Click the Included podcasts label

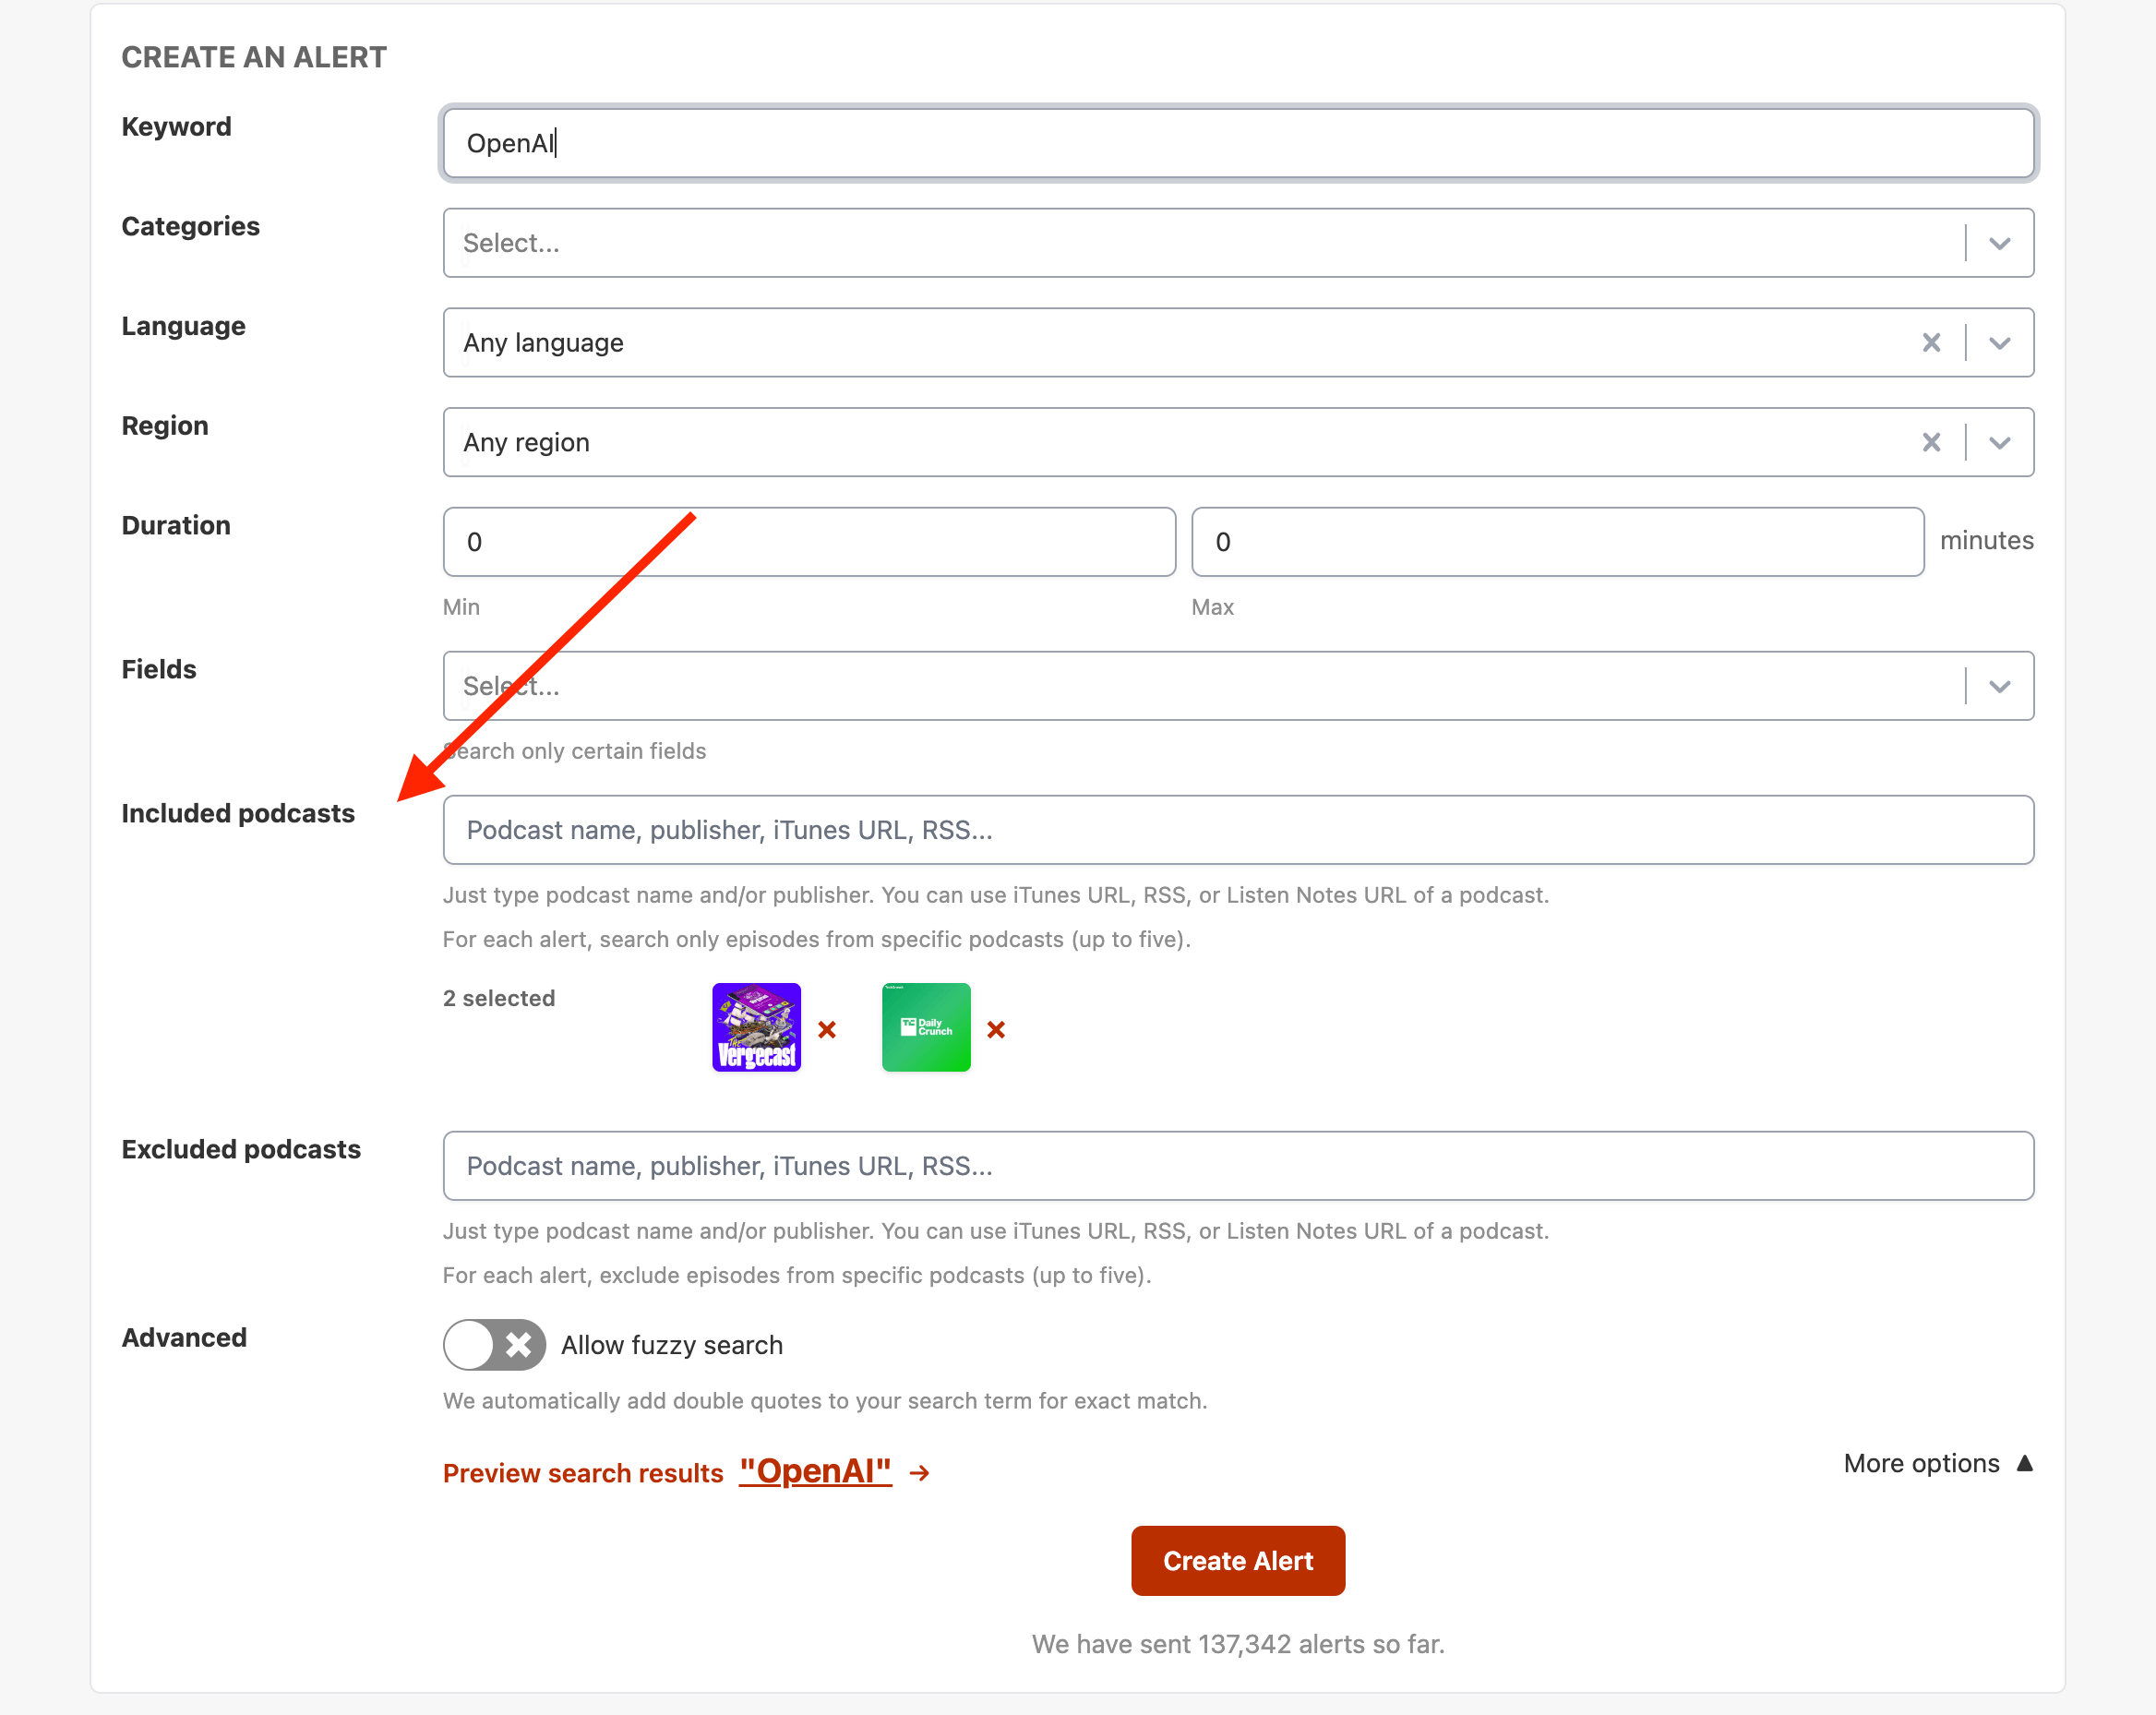(238, 813)
